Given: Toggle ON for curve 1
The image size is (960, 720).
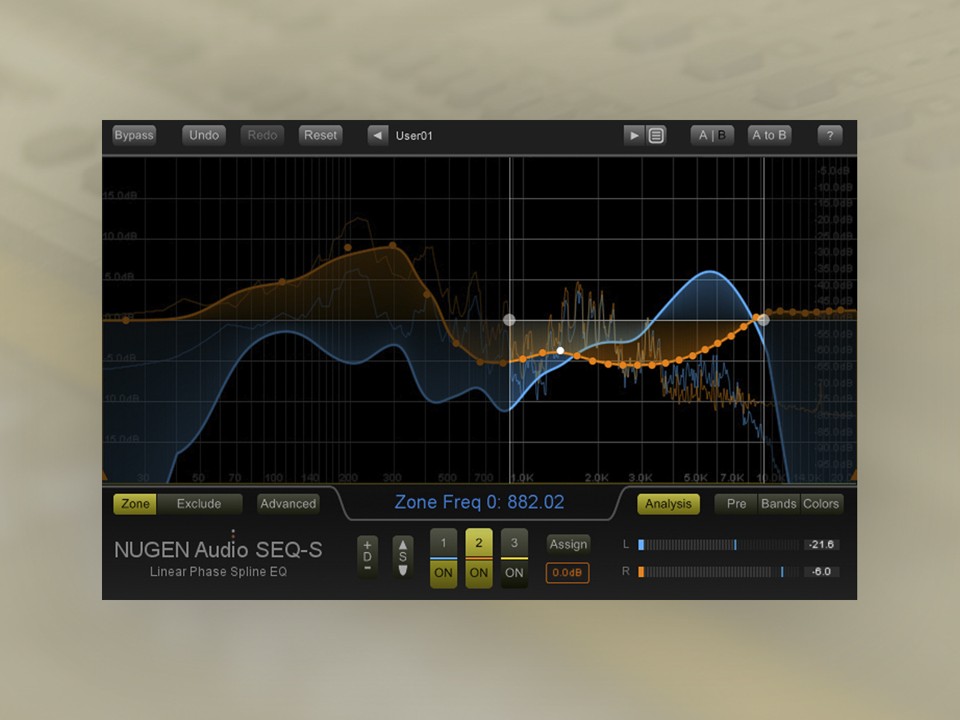Looking at the screenshot, I should click(443, 574).
